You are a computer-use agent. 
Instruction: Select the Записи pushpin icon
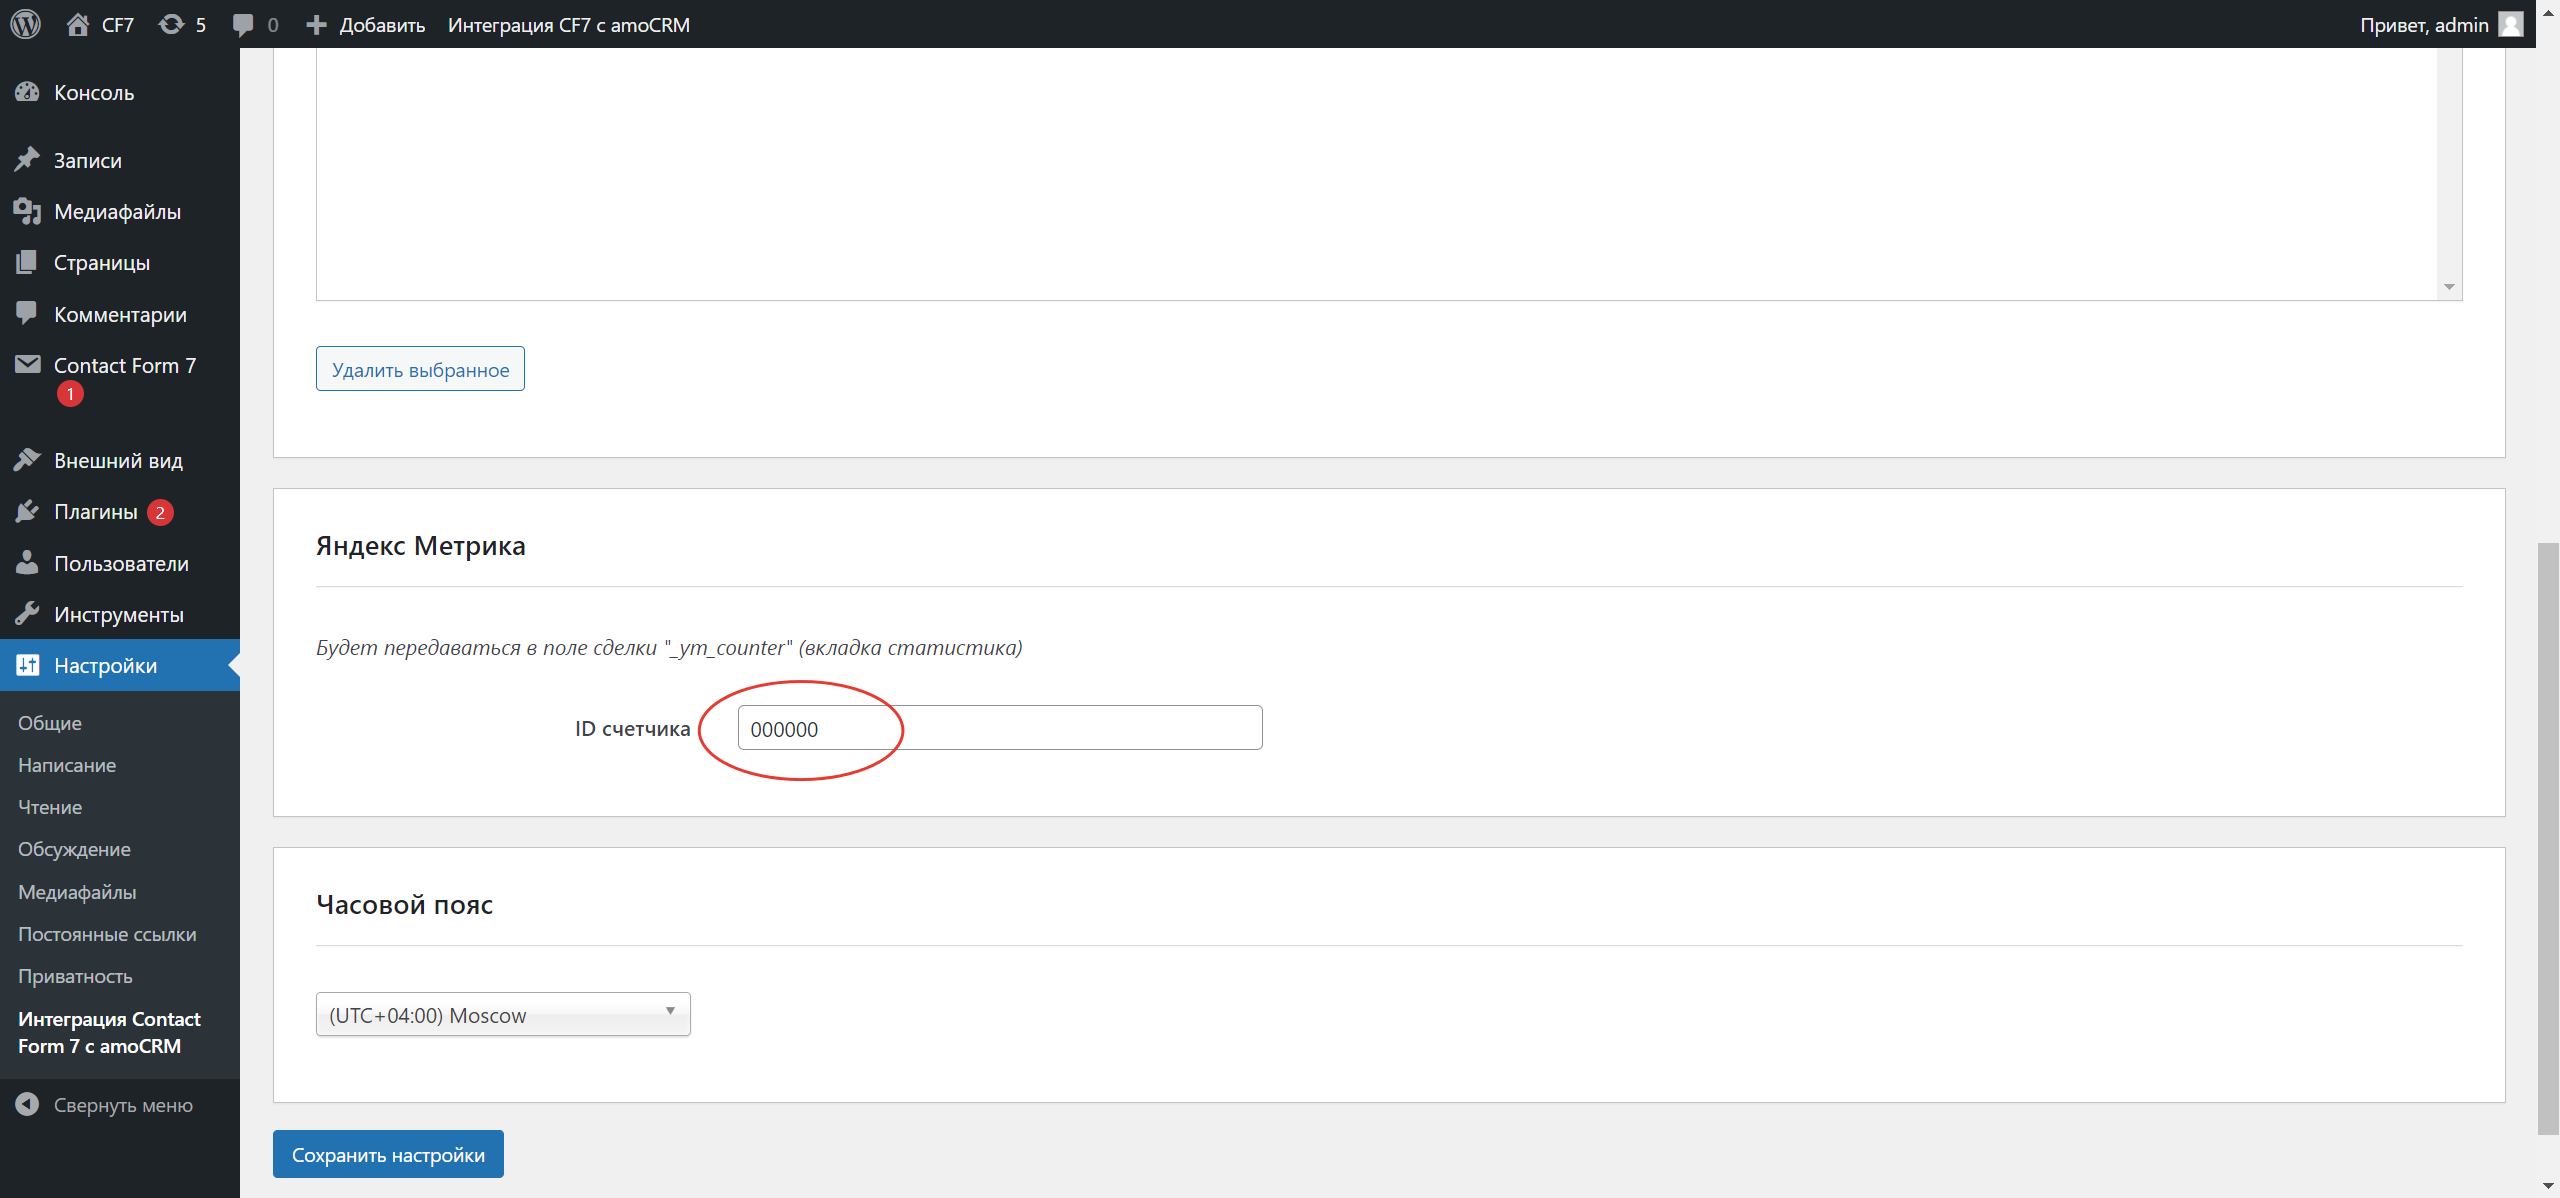27,159
